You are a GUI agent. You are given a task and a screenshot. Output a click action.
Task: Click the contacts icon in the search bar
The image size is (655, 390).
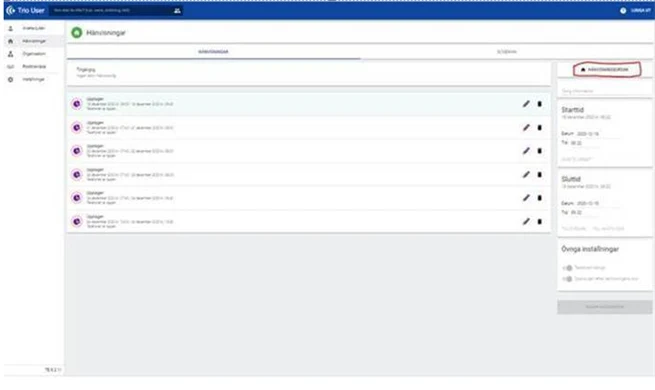[177, 11]
